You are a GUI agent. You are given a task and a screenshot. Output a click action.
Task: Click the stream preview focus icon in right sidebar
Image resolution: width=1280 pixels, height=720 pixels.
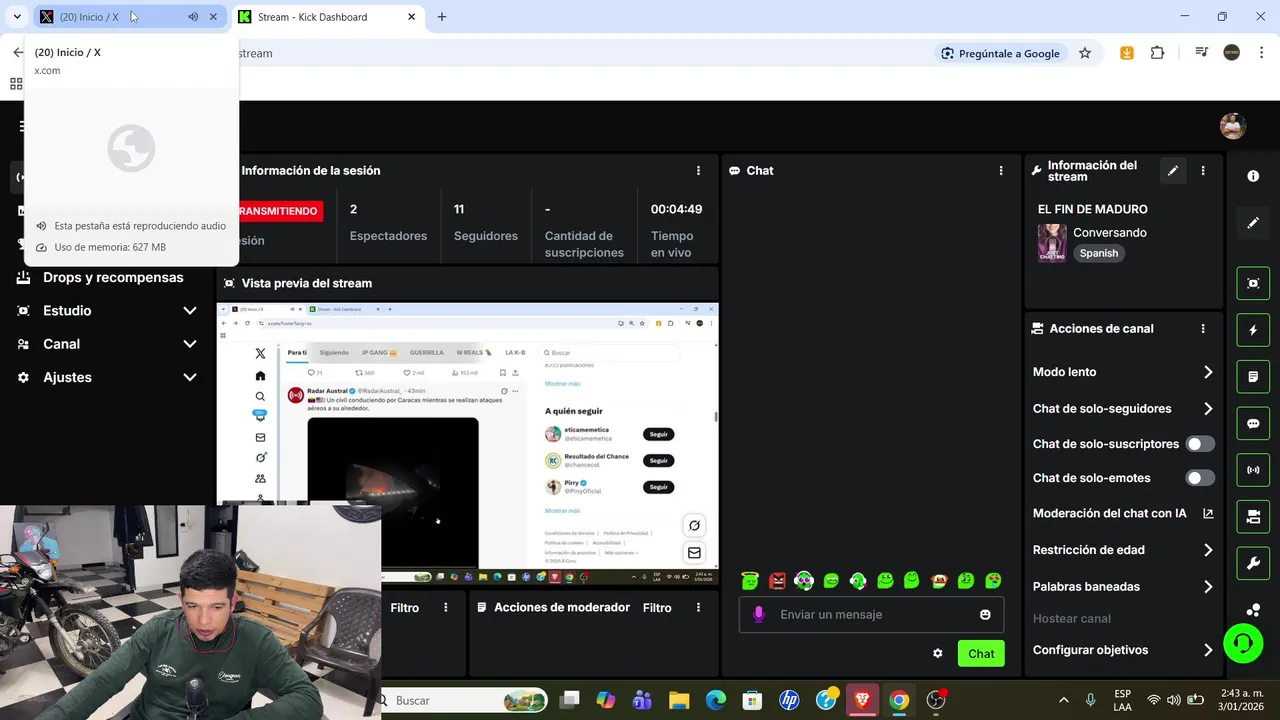tap(1253, 283)
